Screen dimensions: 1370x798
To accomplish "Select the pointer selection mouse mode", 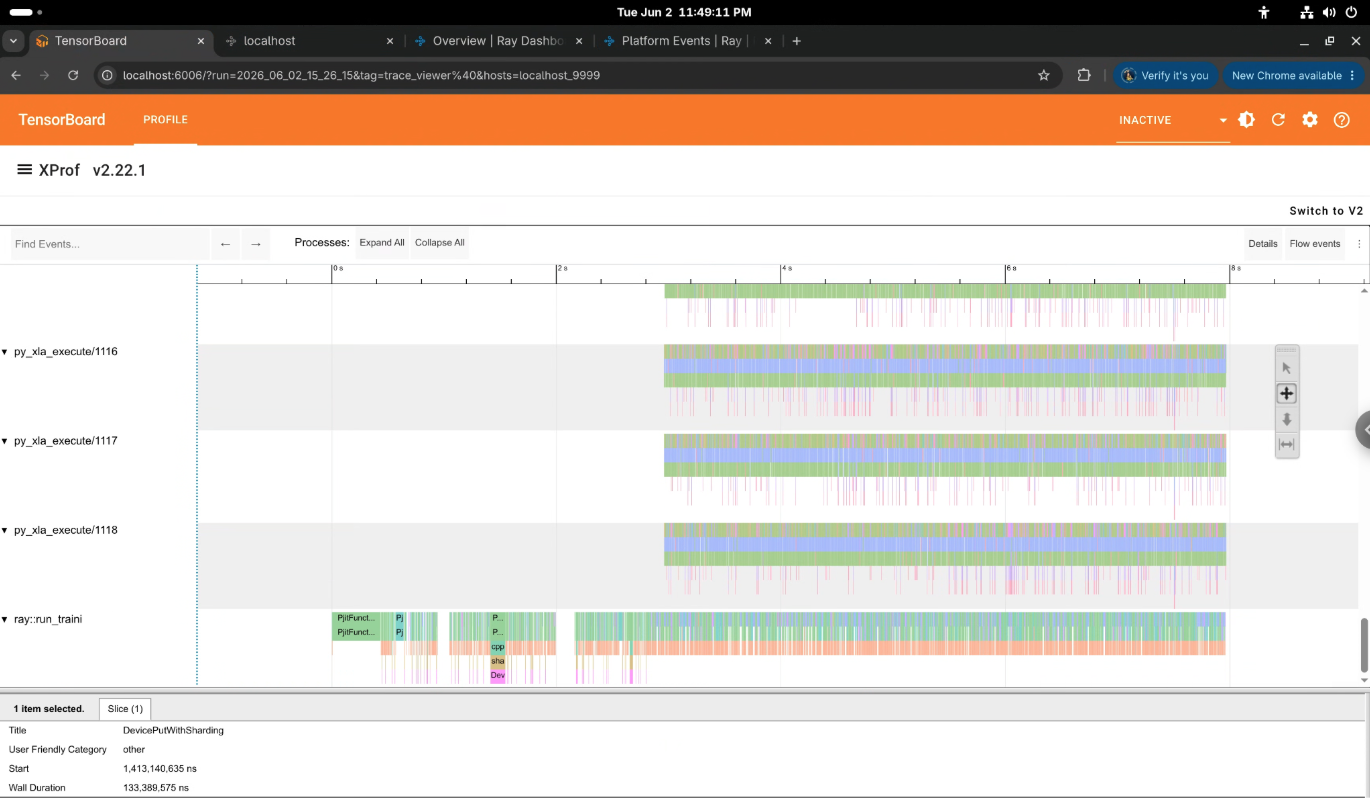I will tap(1287, 368).
